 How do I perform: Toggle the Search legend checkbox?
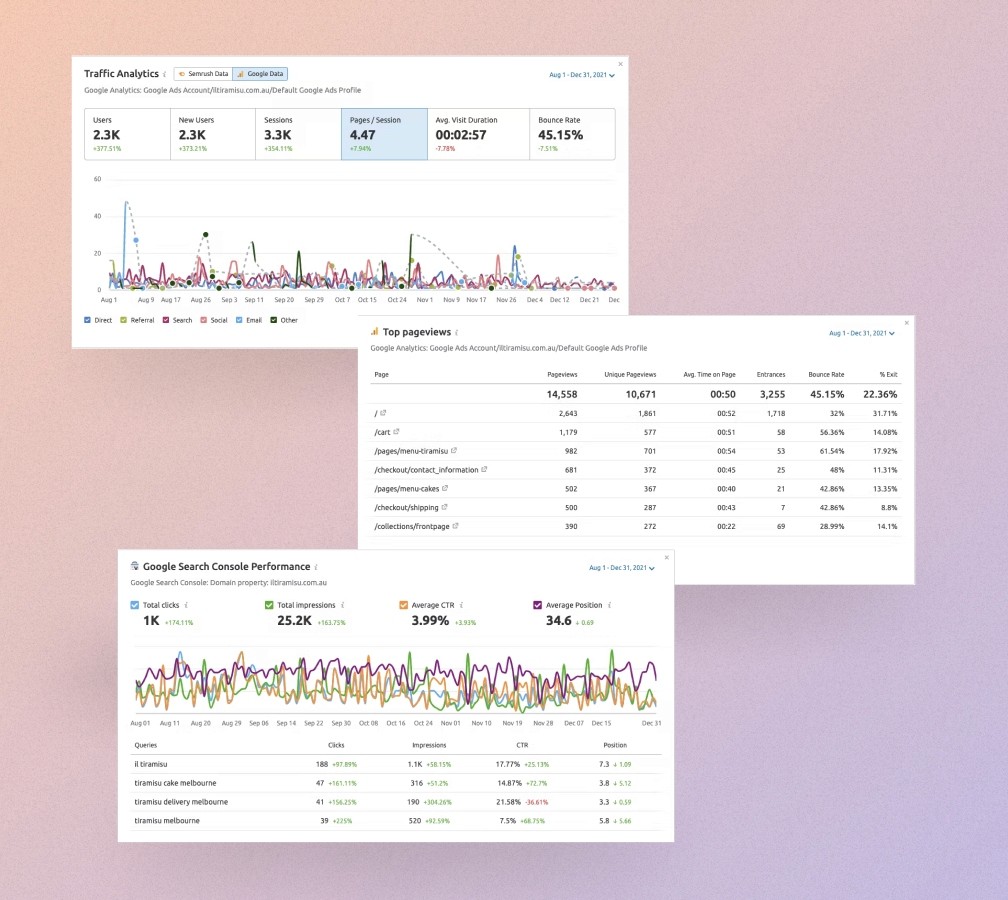point(166,320)
